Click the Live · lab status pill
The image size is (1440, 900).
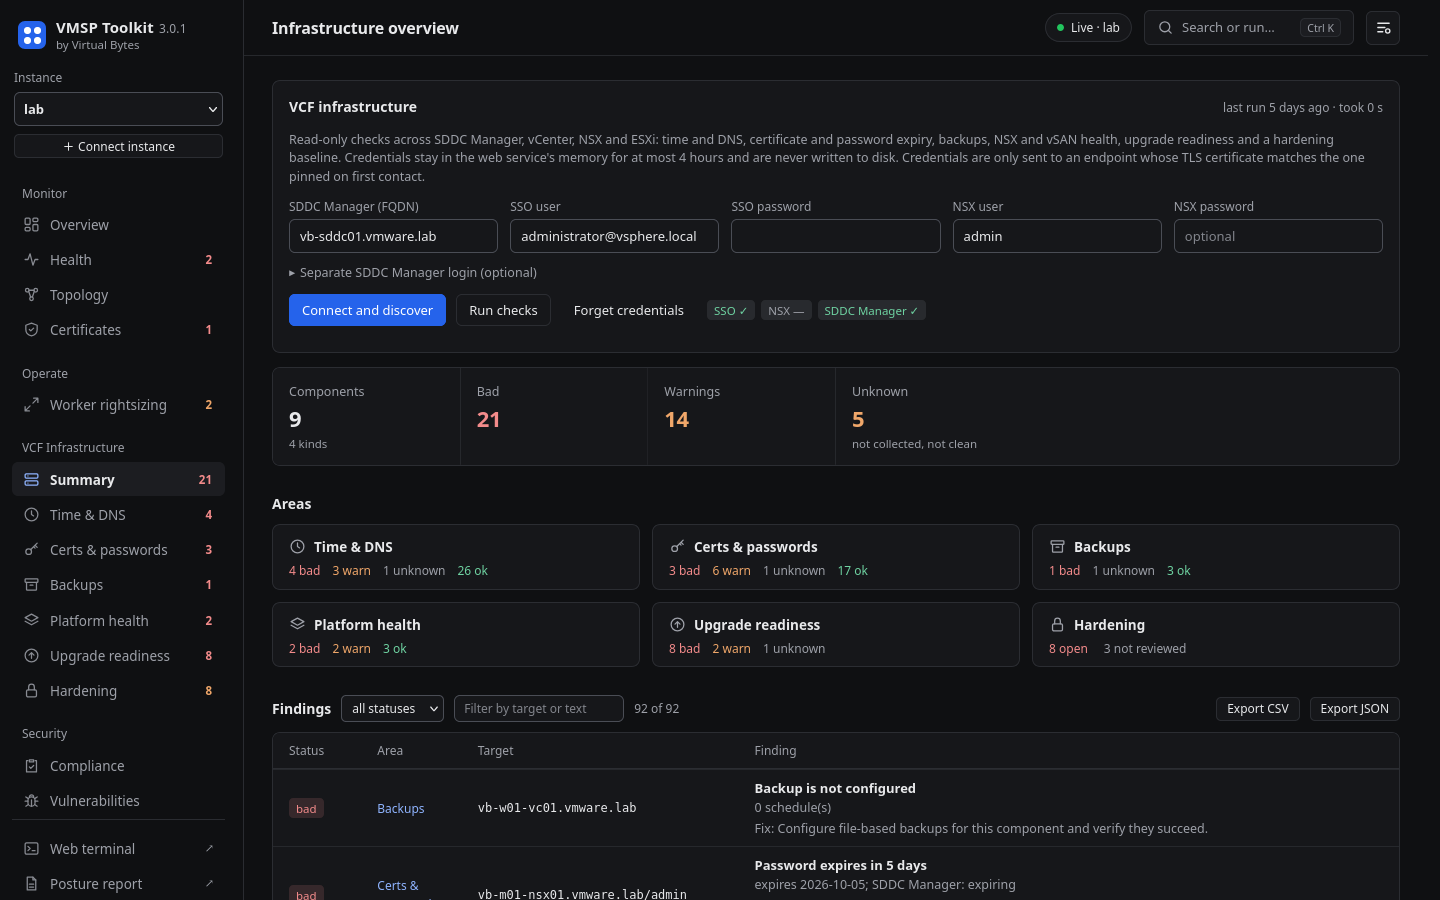1088,28
